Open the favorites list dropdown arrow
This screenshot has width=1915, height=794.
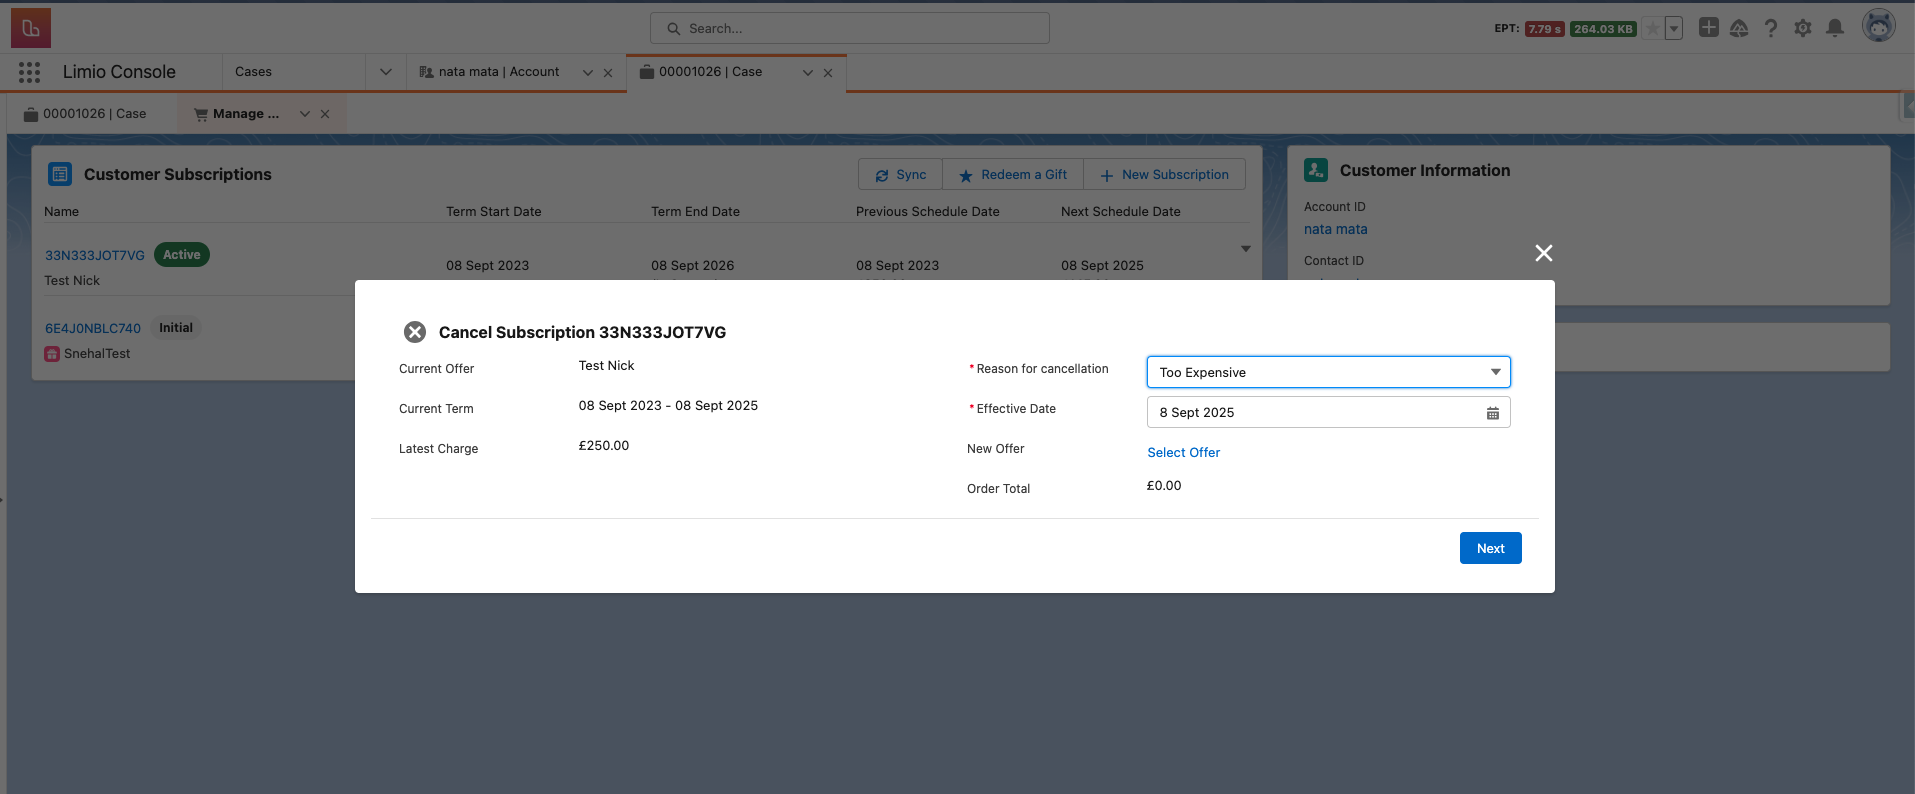pos(1674,29)
